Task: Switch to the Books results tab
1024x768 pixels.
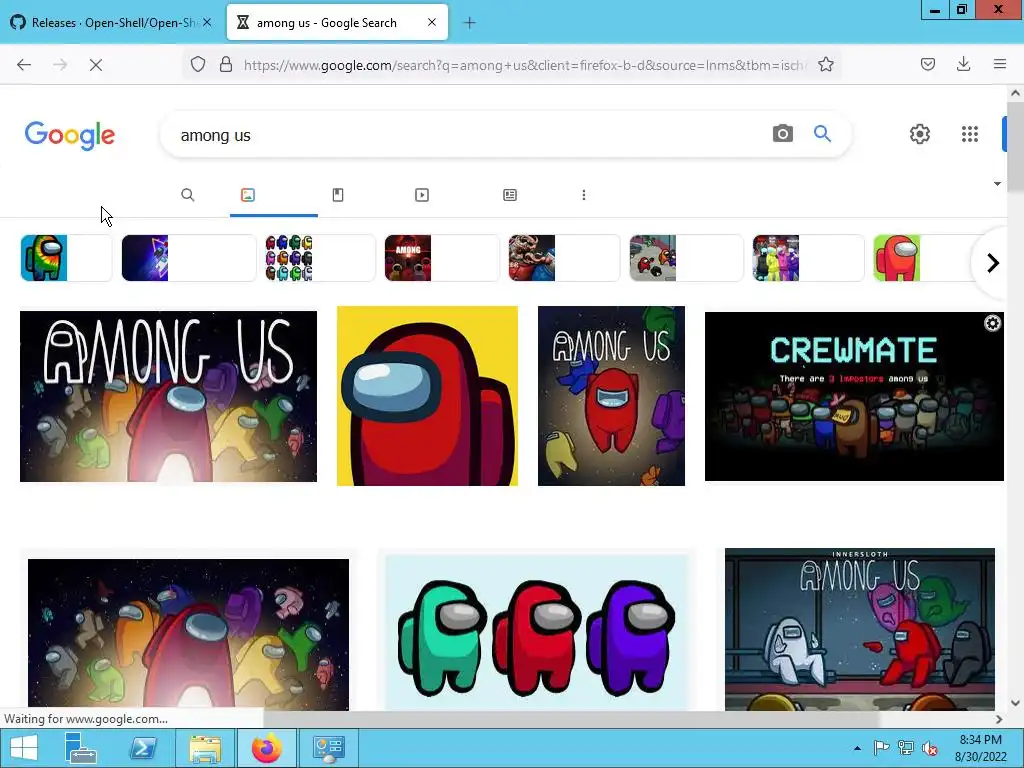Action: click(x=338, y=195)
